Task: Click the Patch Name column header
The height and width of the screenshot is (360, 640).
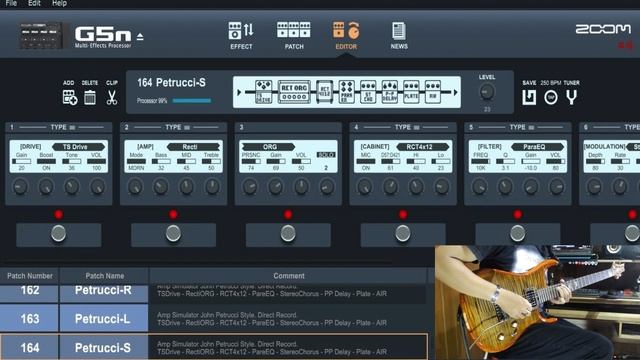Action: tap(104, 276)
